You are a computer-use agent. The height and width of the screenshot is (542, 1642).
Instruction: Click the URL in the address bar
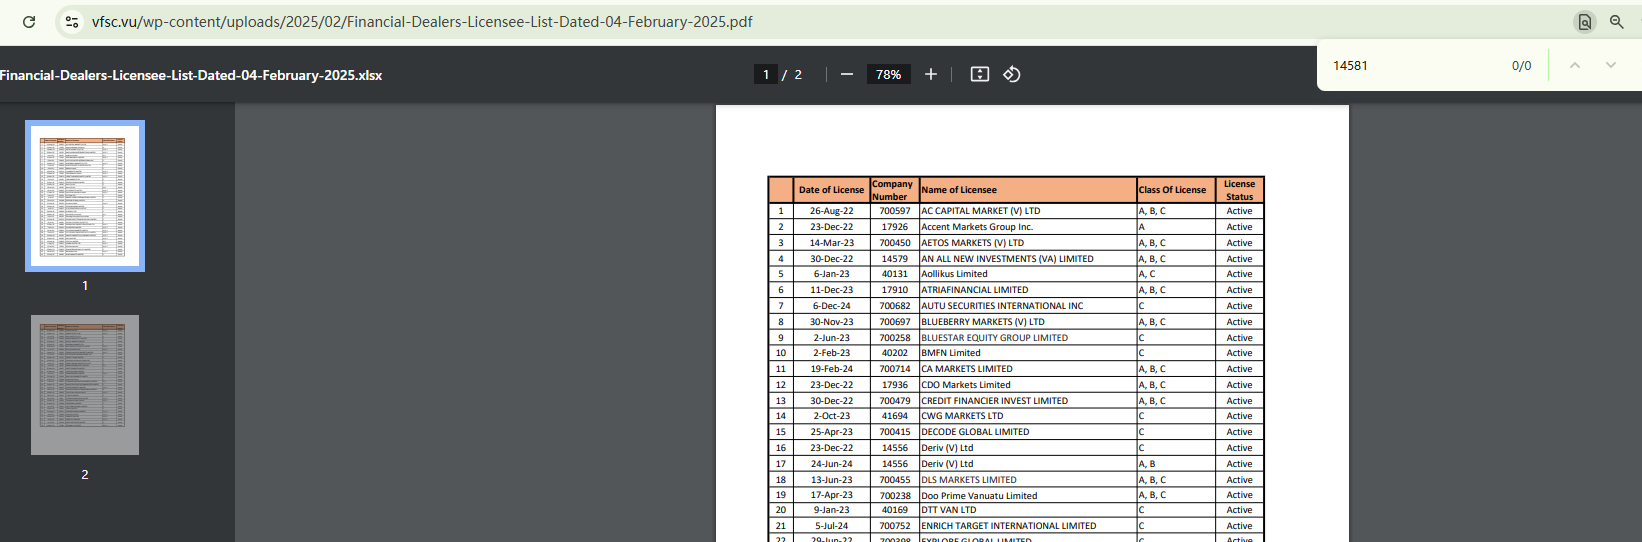pos(422,22)
